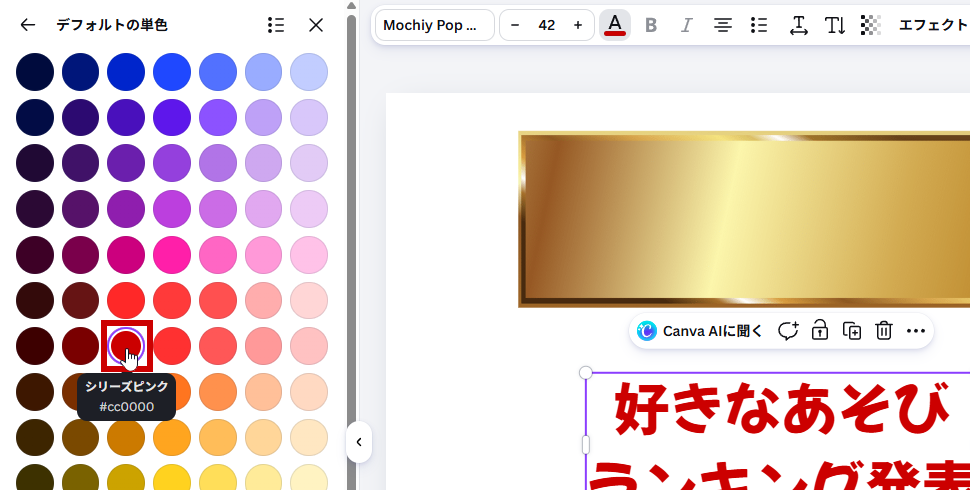The width and height of the screenshot is (970, 490).
Task: Increase font size with plus button
Action: coord(578,25)
